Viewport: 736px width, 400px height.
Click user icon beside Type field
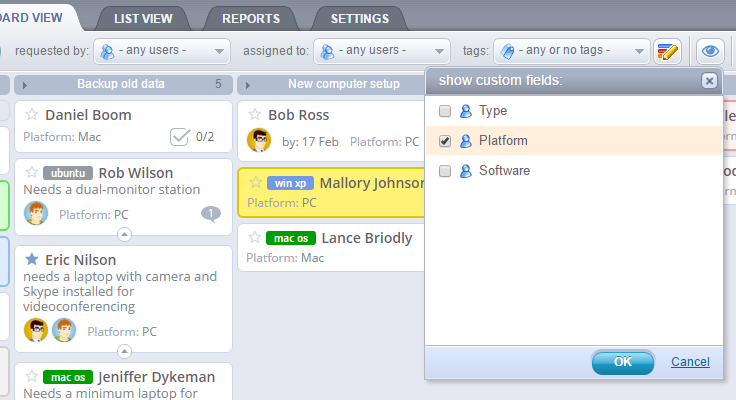tap(466, 111)
